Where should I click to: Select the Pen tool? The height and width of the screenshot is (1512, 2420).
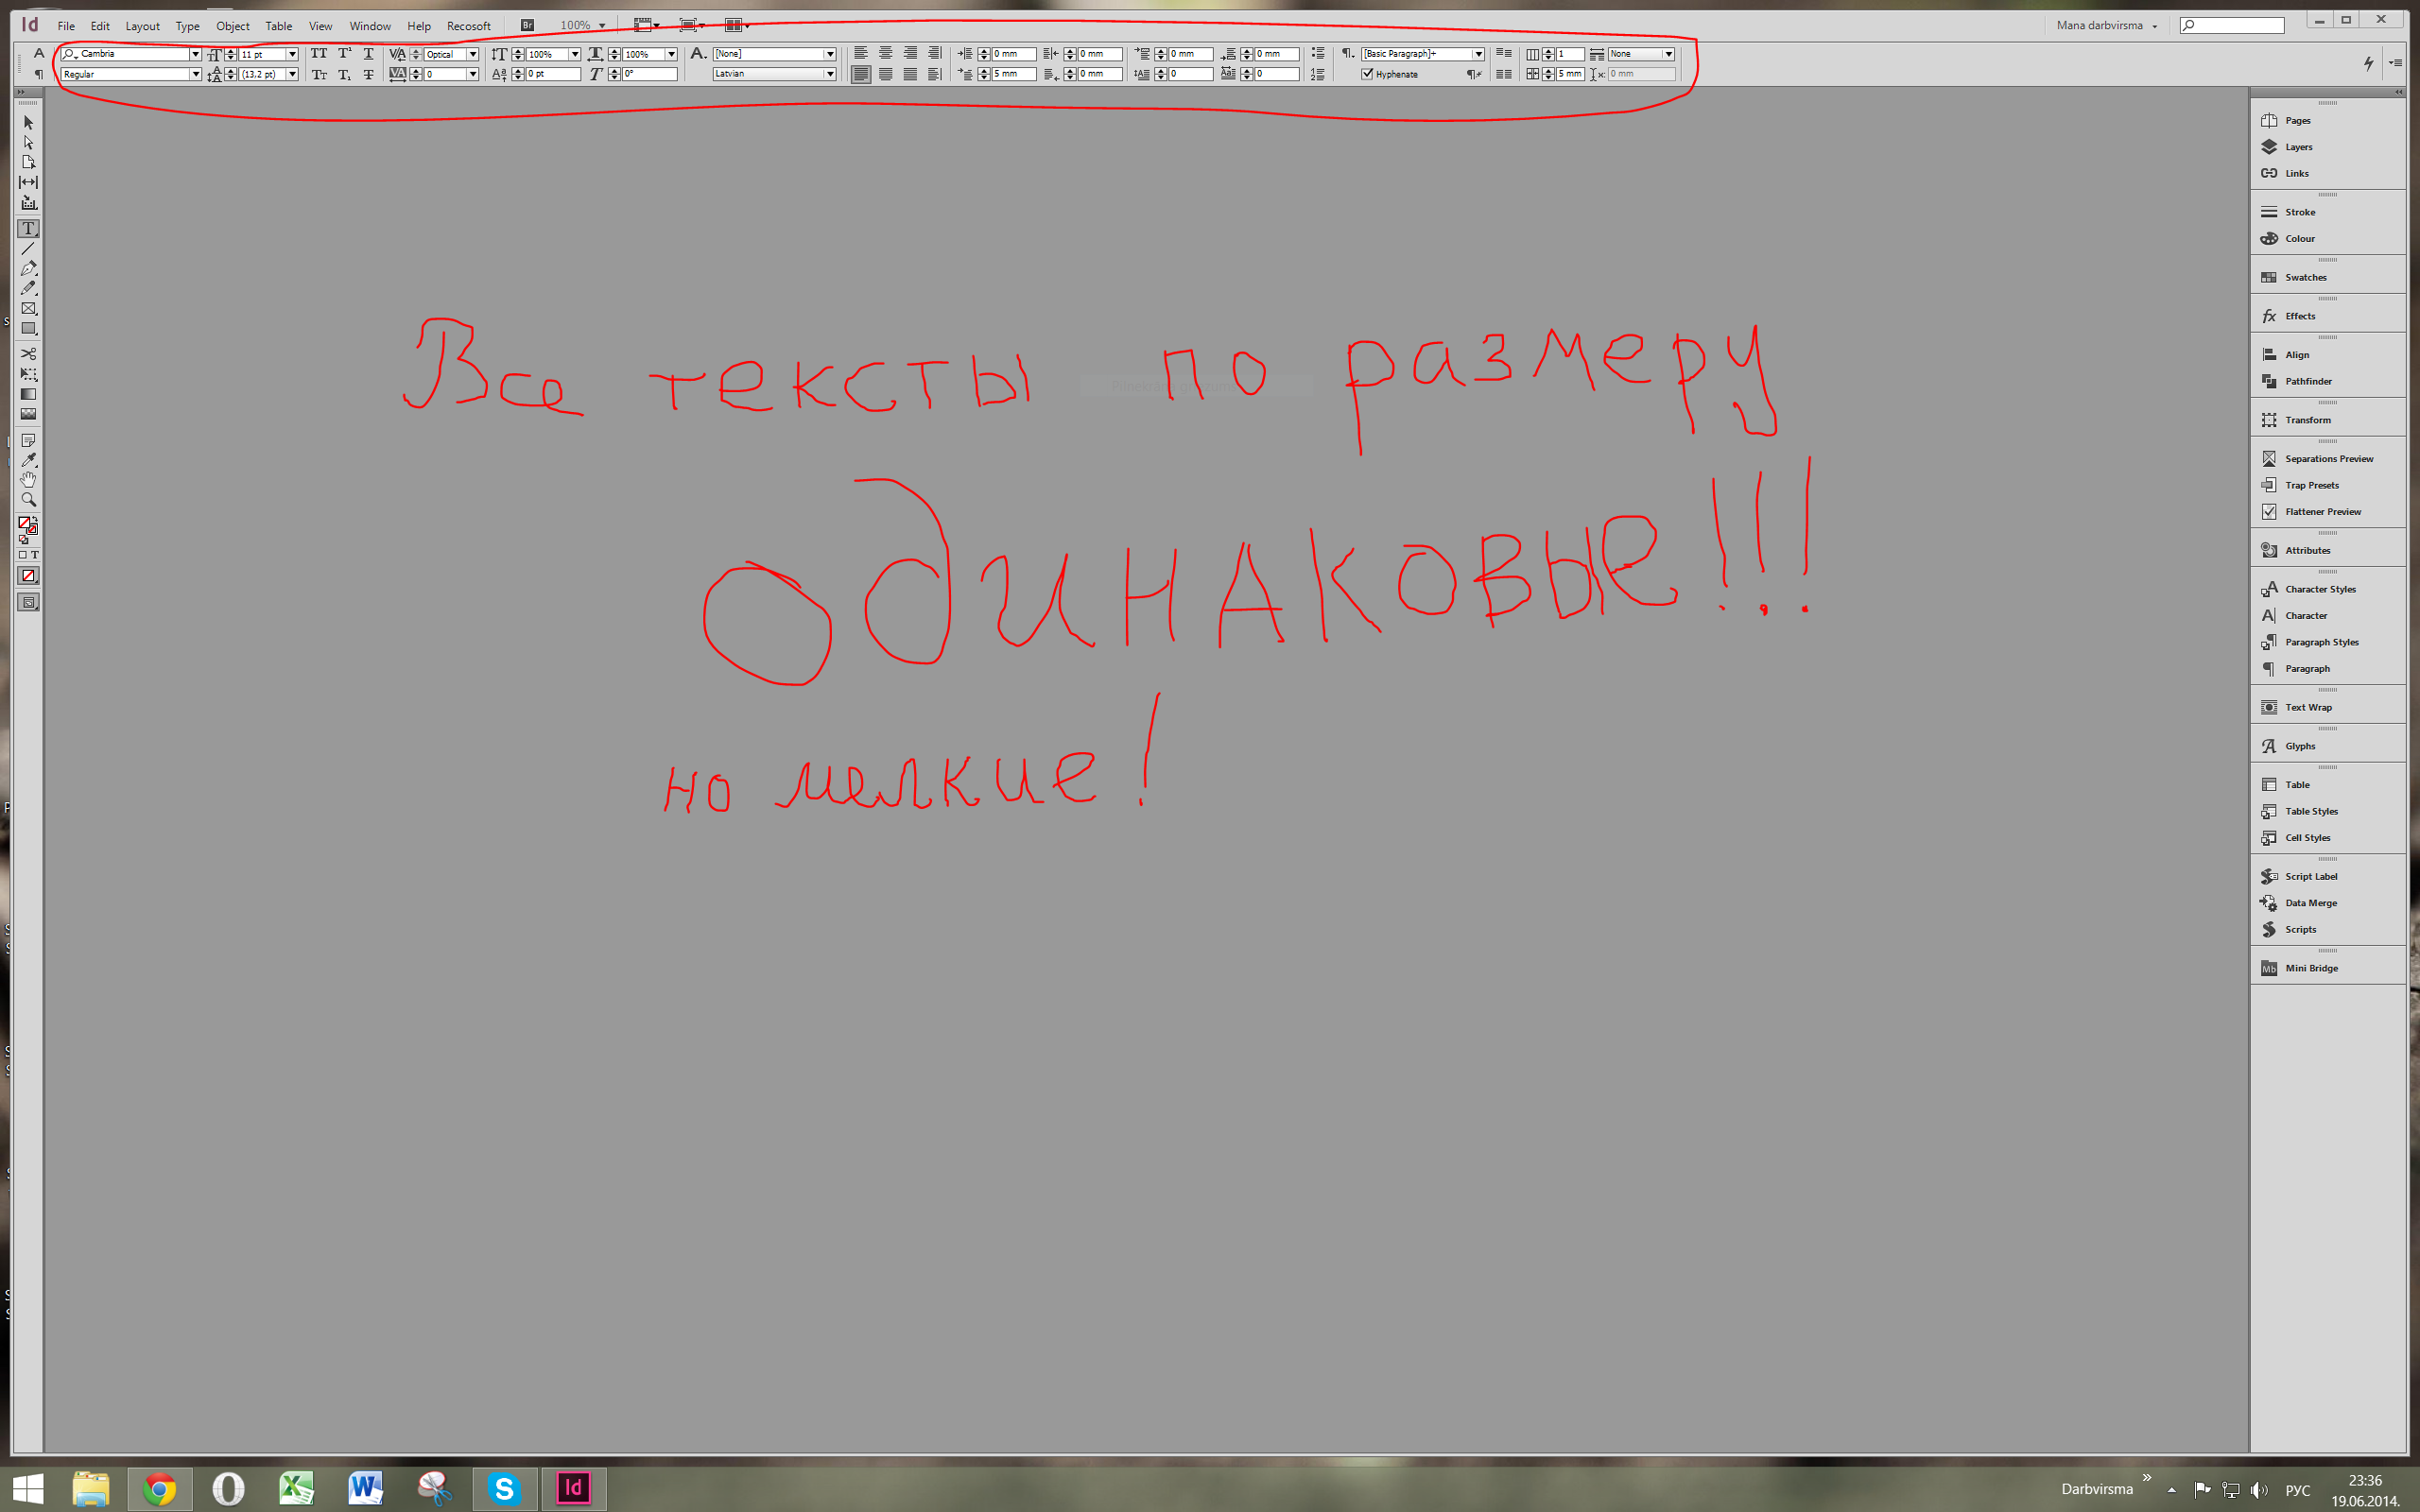pos(28,268)
